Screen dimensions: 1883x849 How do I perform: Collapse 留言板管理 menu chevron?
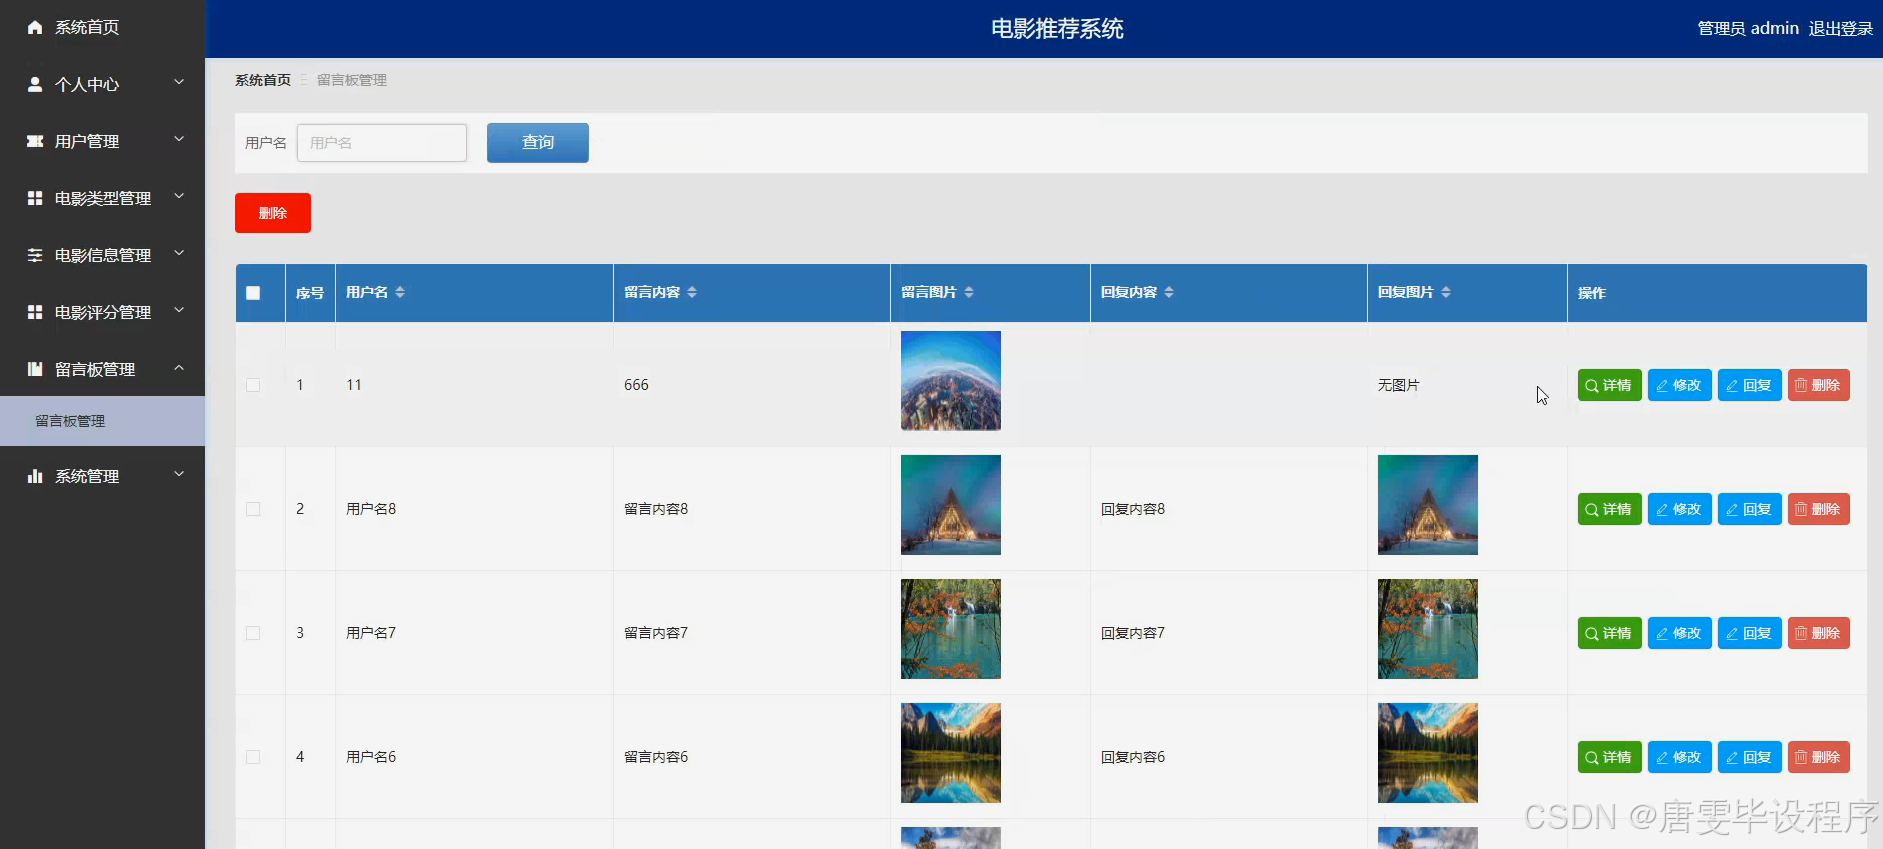(x=179, y=368)
